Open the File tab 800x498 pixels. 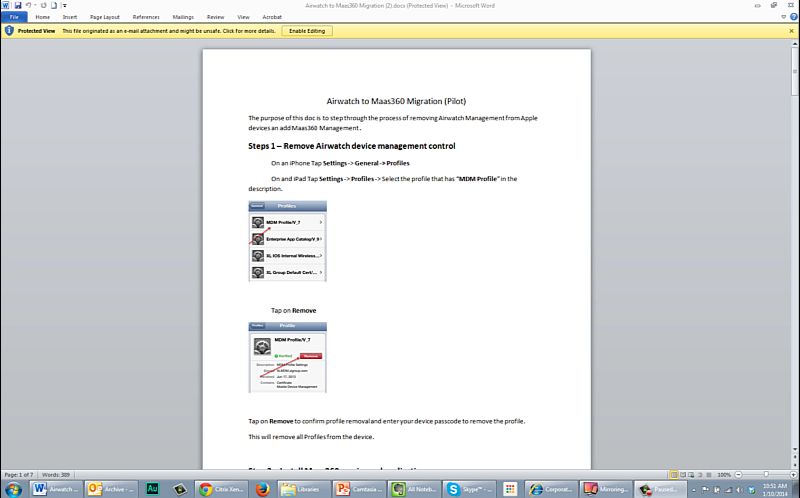[14, 17]
